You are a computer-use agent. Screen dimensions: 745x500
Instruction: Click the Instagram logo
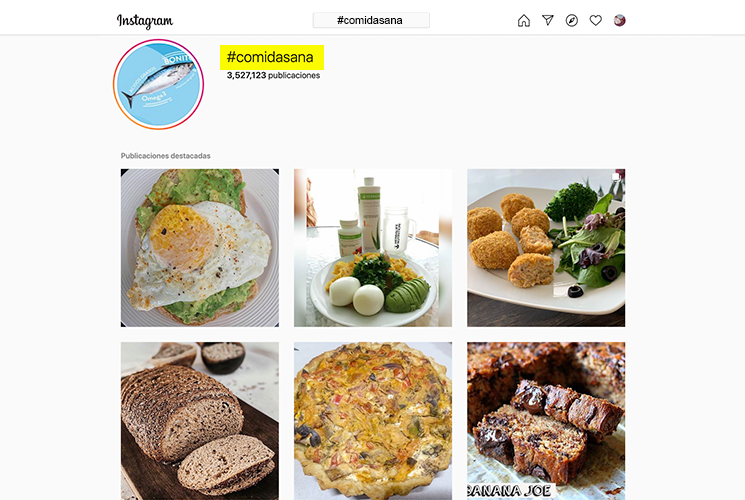(x=145, y=21)
